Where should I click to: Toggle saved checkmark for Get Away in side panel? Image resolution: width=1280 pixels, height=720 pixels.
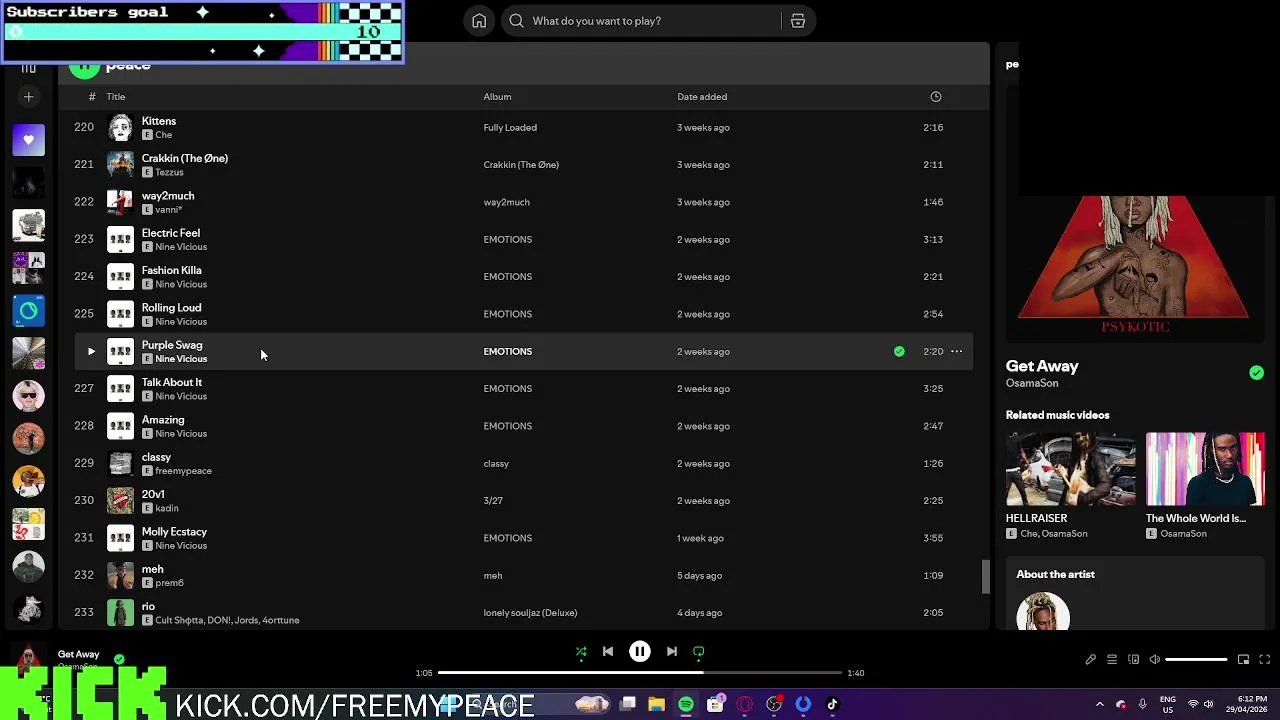tap(1256, 373)
